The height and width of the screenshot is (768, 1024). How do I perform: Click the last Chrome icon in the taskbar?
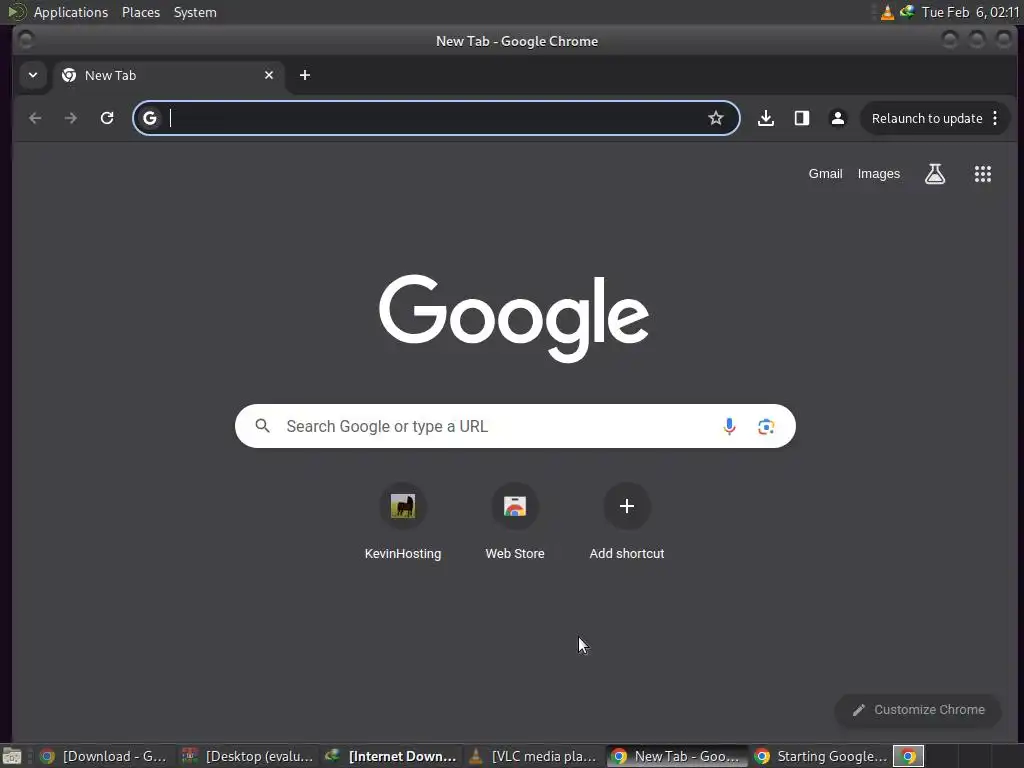tap(908, 757)
